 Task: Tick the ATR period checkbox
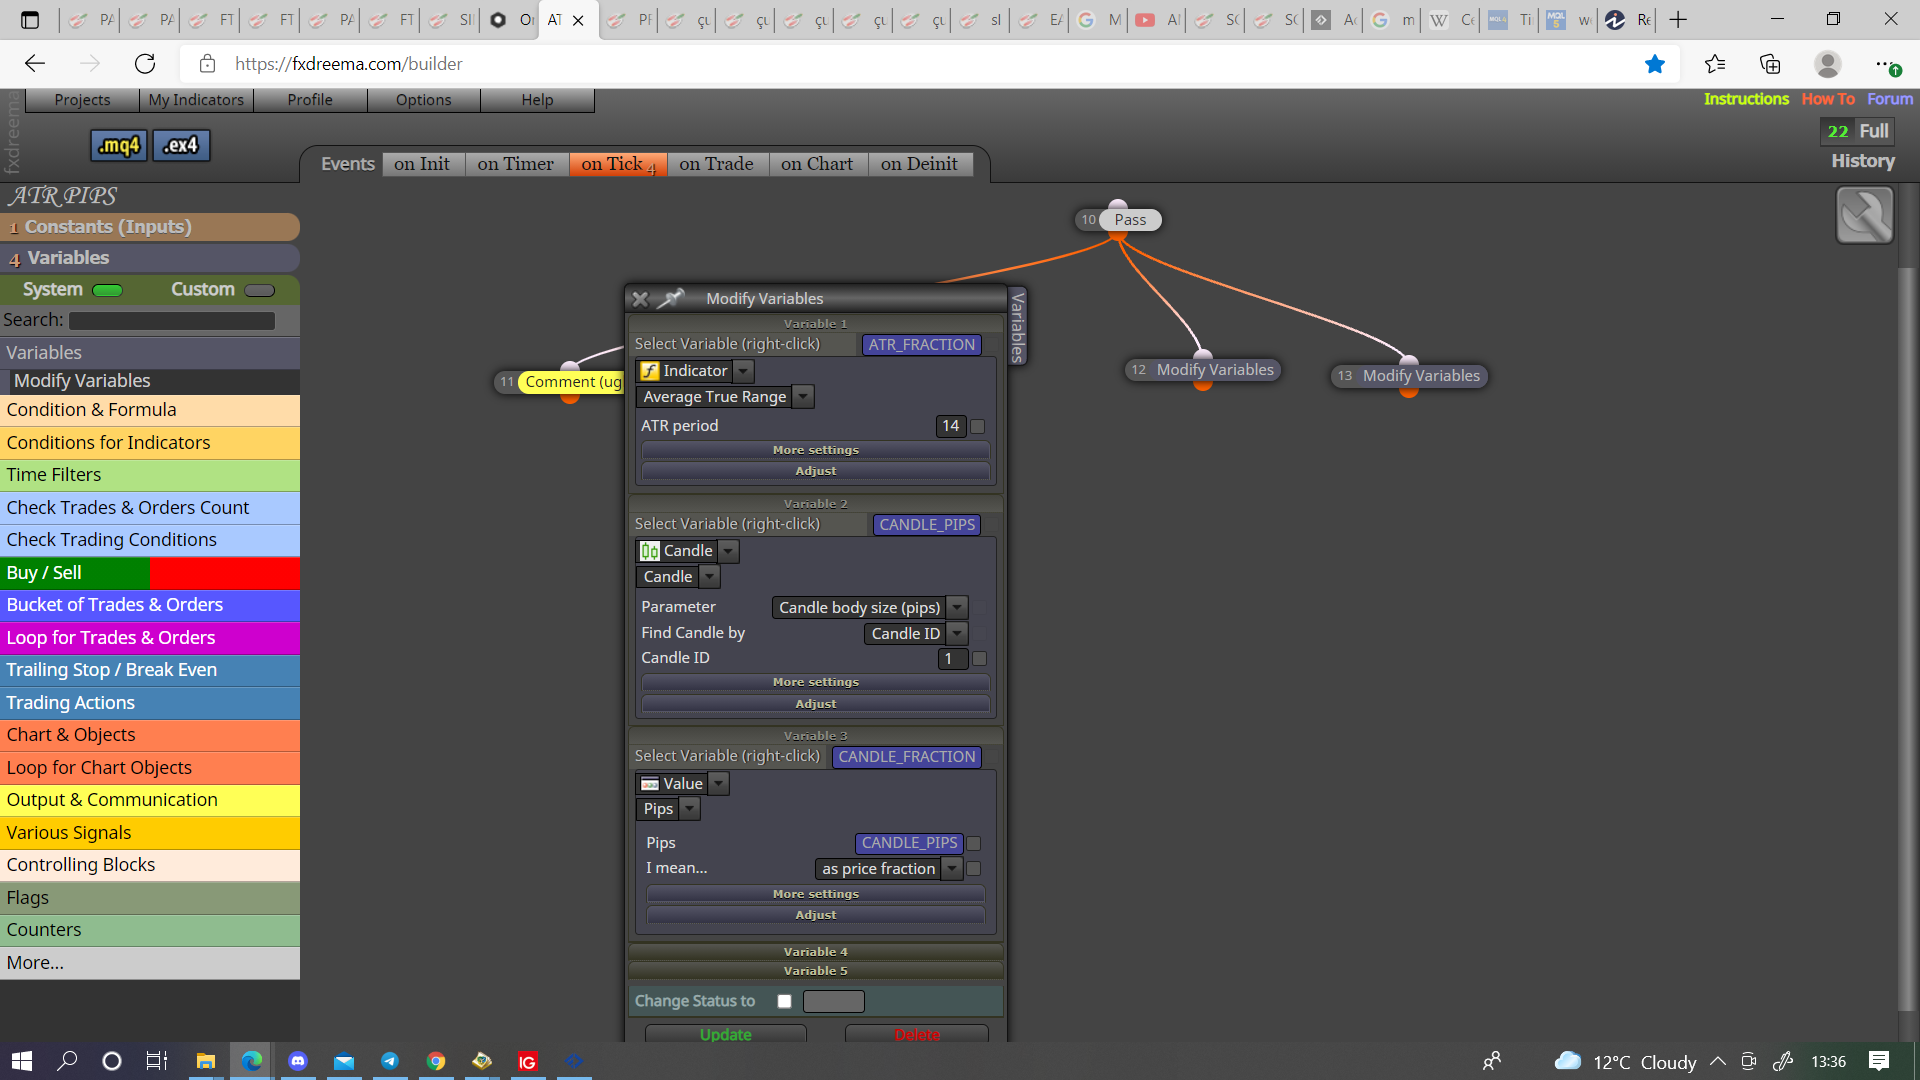click(978, 426)
